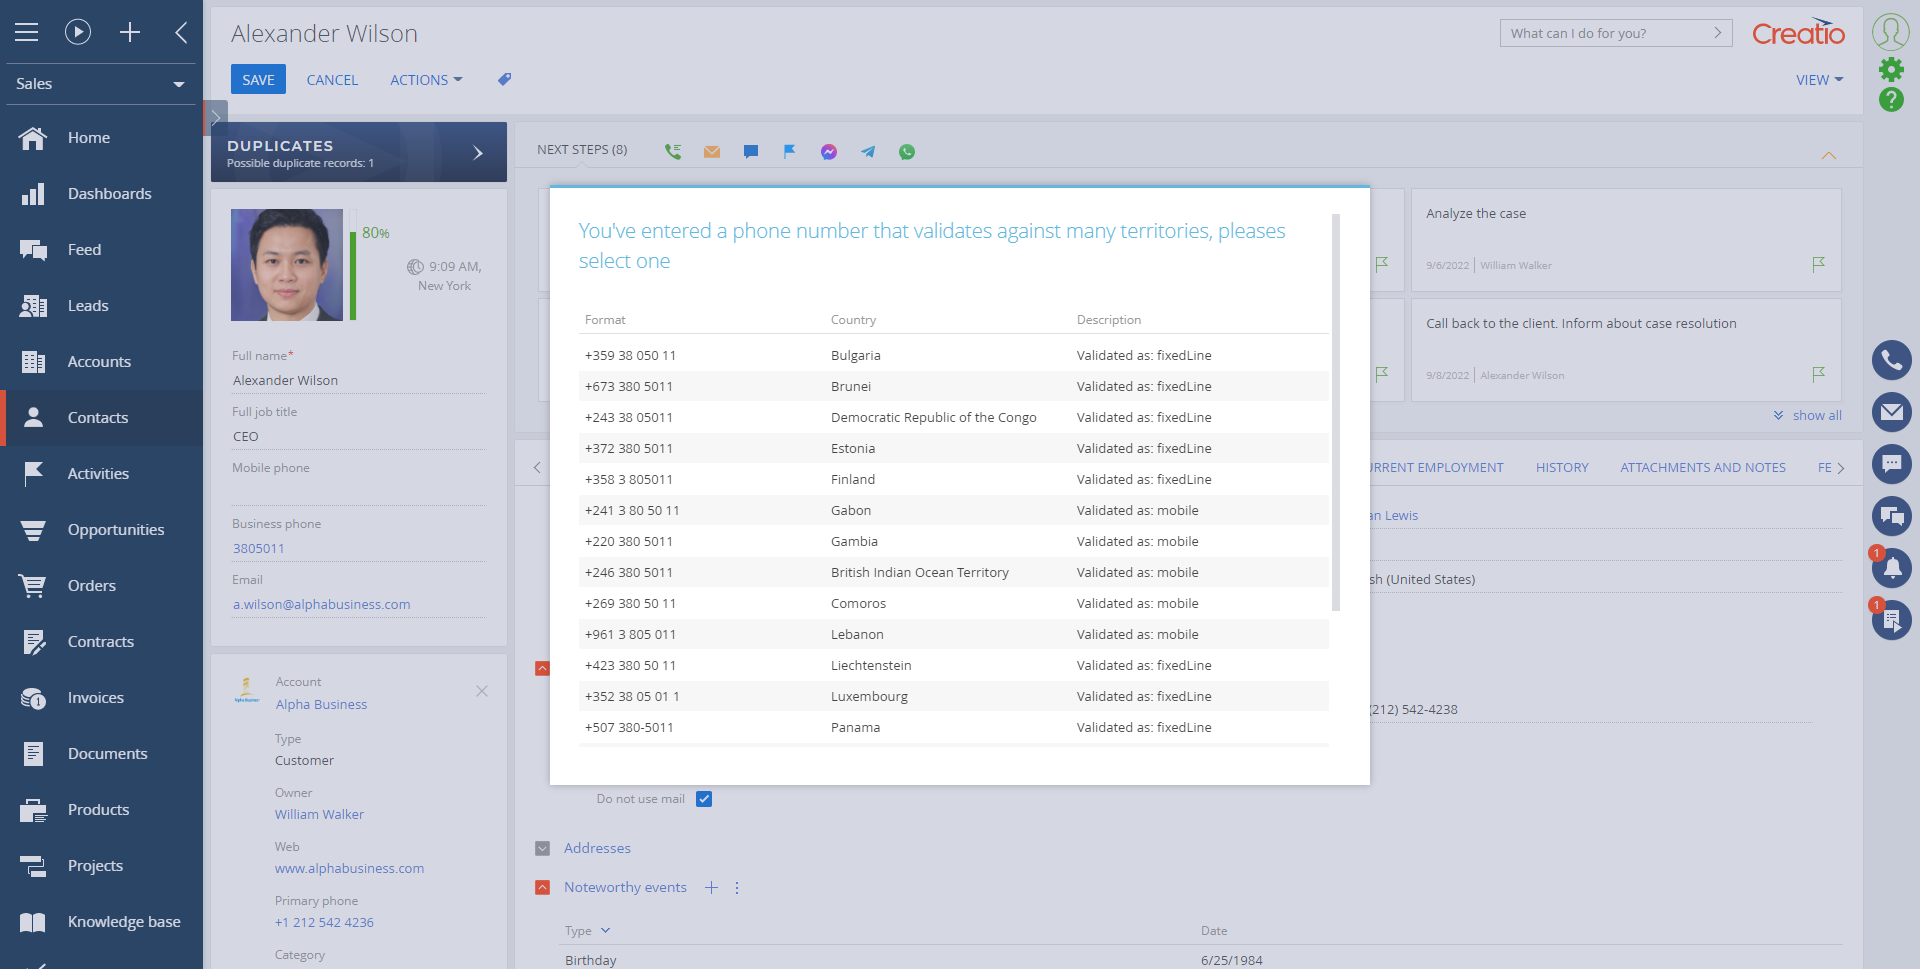Screen dimensions: 1920x969
Task: Open the ATTACHMENTS AND NOTES tab
Action: point(1702,467)
